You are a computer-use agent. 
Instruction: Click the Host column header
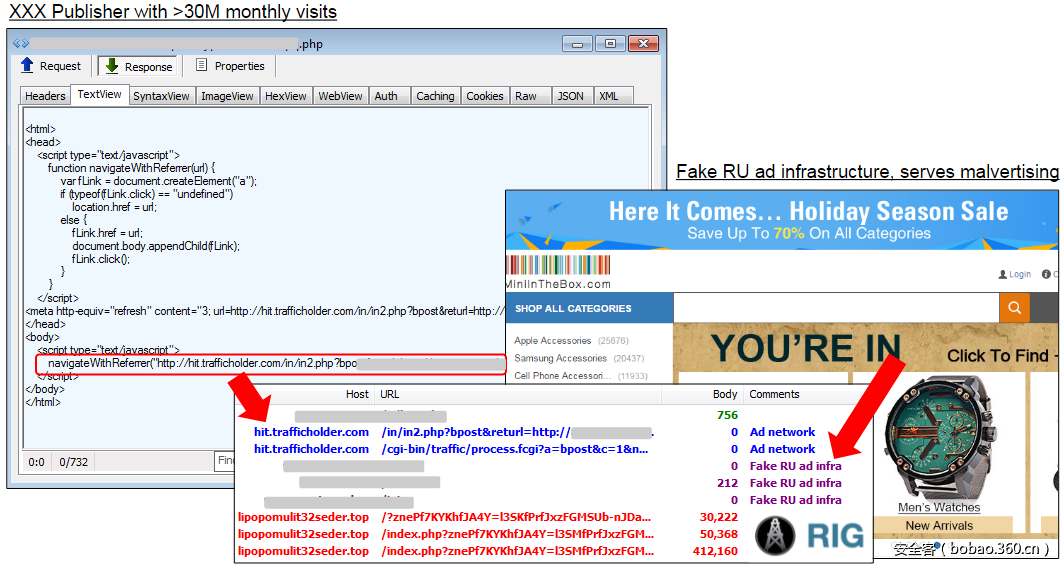pos(357,394)
